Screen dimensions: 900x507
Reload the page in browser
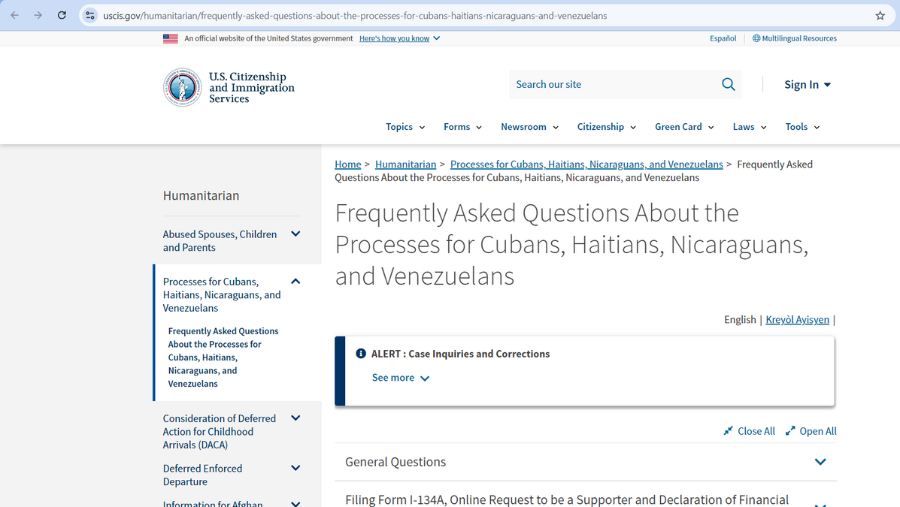[62, 15]
